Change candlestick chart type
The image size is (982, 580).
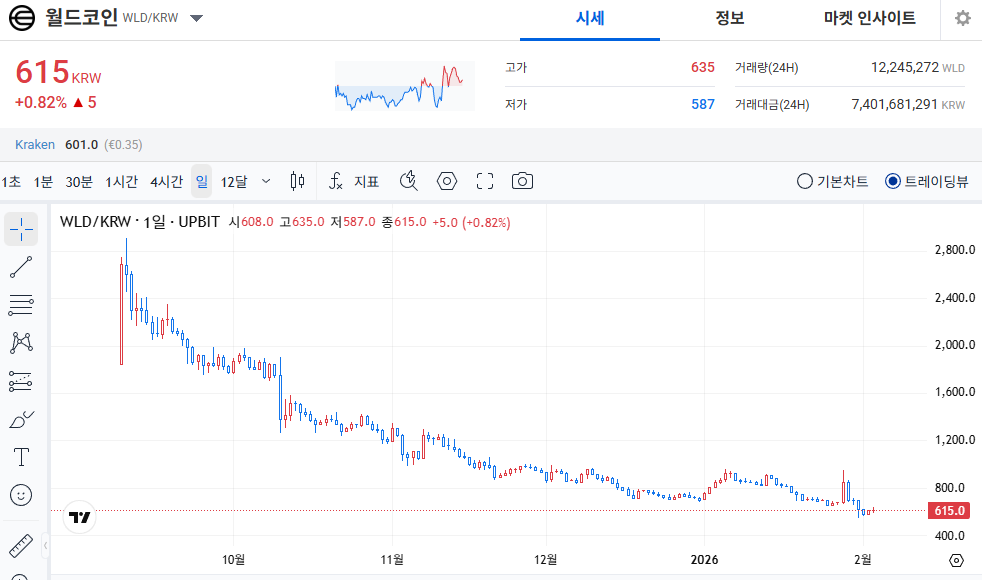click(x=297, y=181)
